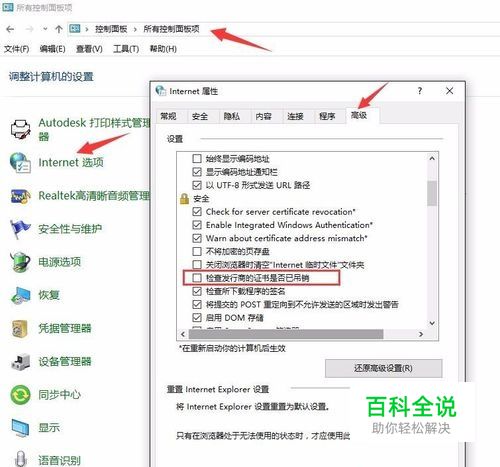500x467 pixels.
Task: Open the 显示 monitor icon
Action: [20, 428]
